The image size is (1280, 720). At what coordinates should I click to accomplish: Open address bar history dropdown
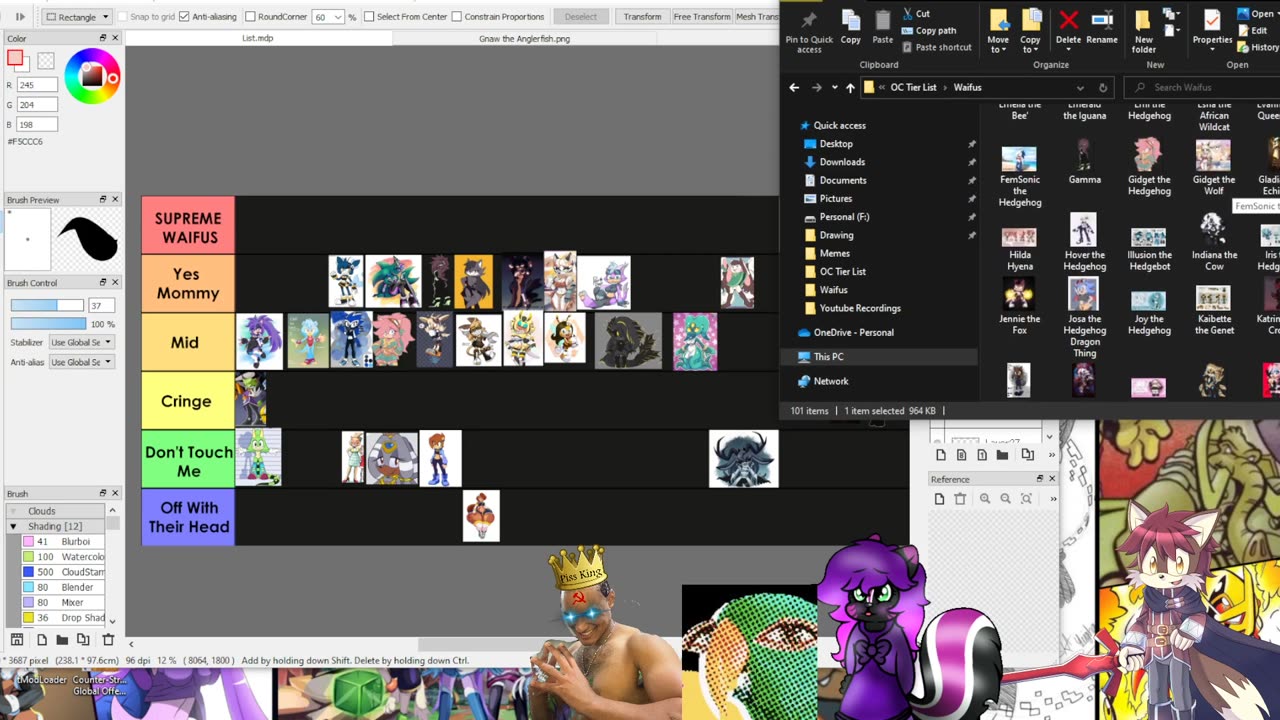1080,88
